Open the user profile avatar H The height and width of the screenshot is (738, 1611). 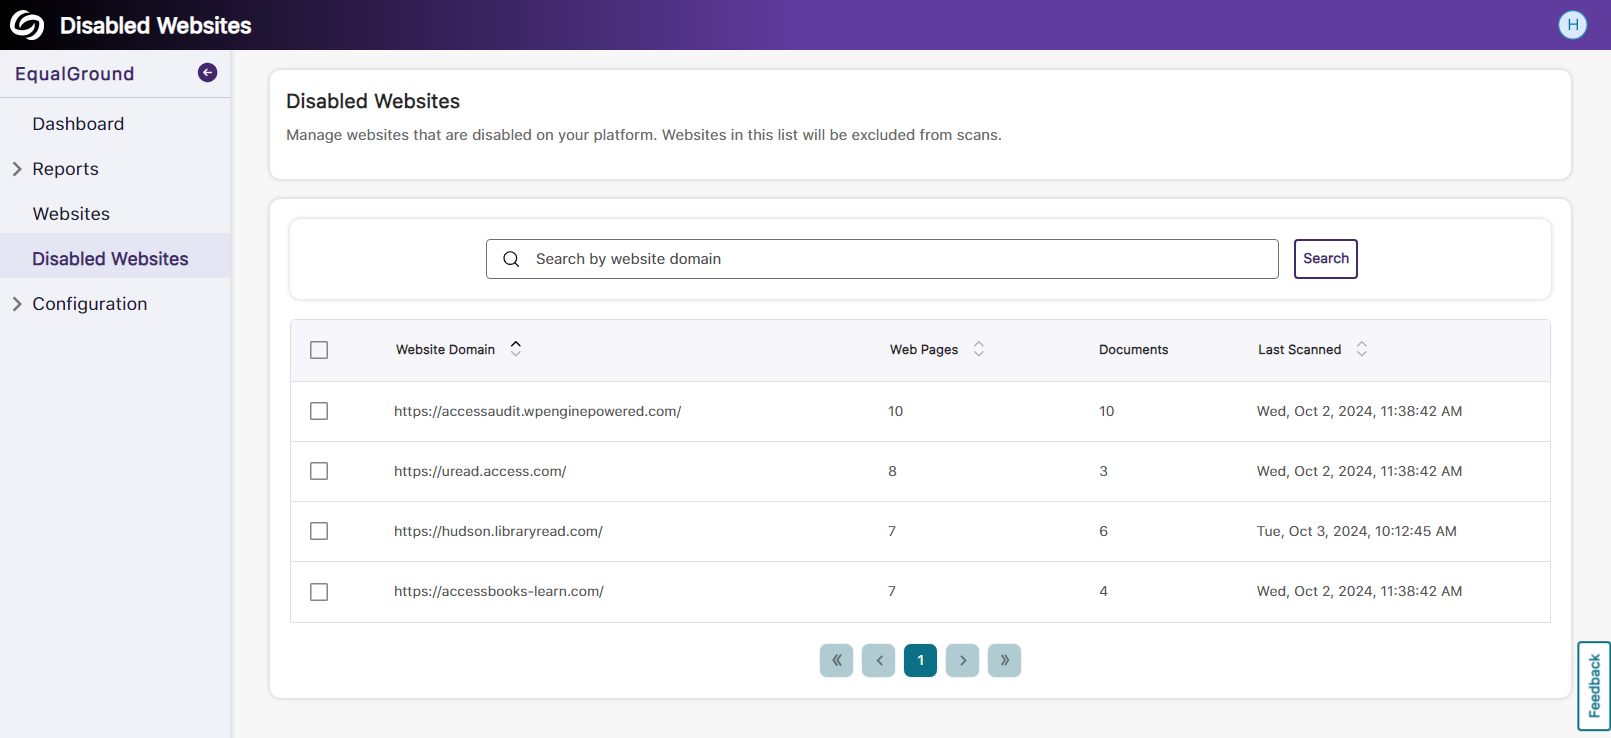click(x=1572, y=25)
